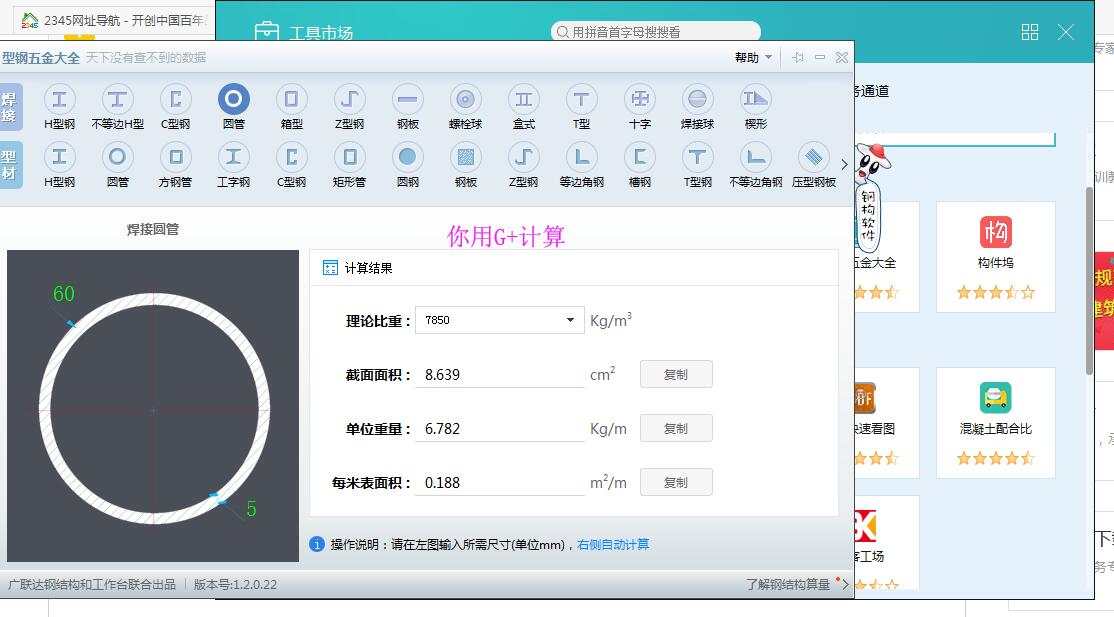Click the 截面面积 result field

click(499, 375)
